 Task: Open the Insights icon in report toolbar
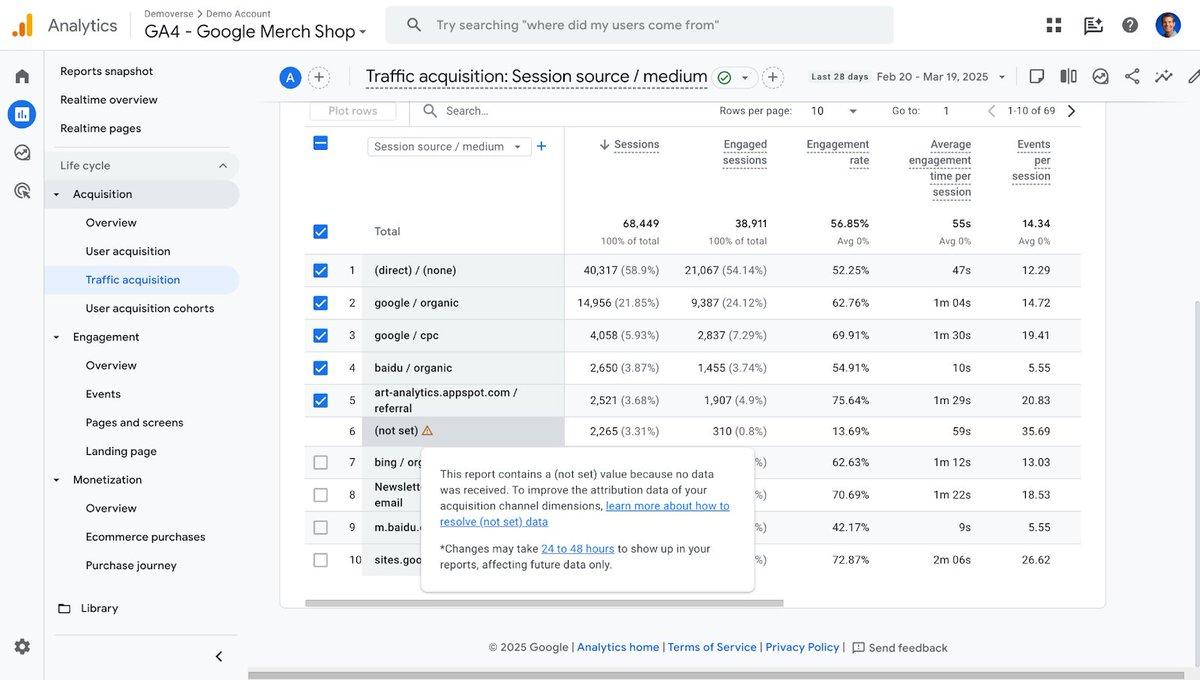1100,76
